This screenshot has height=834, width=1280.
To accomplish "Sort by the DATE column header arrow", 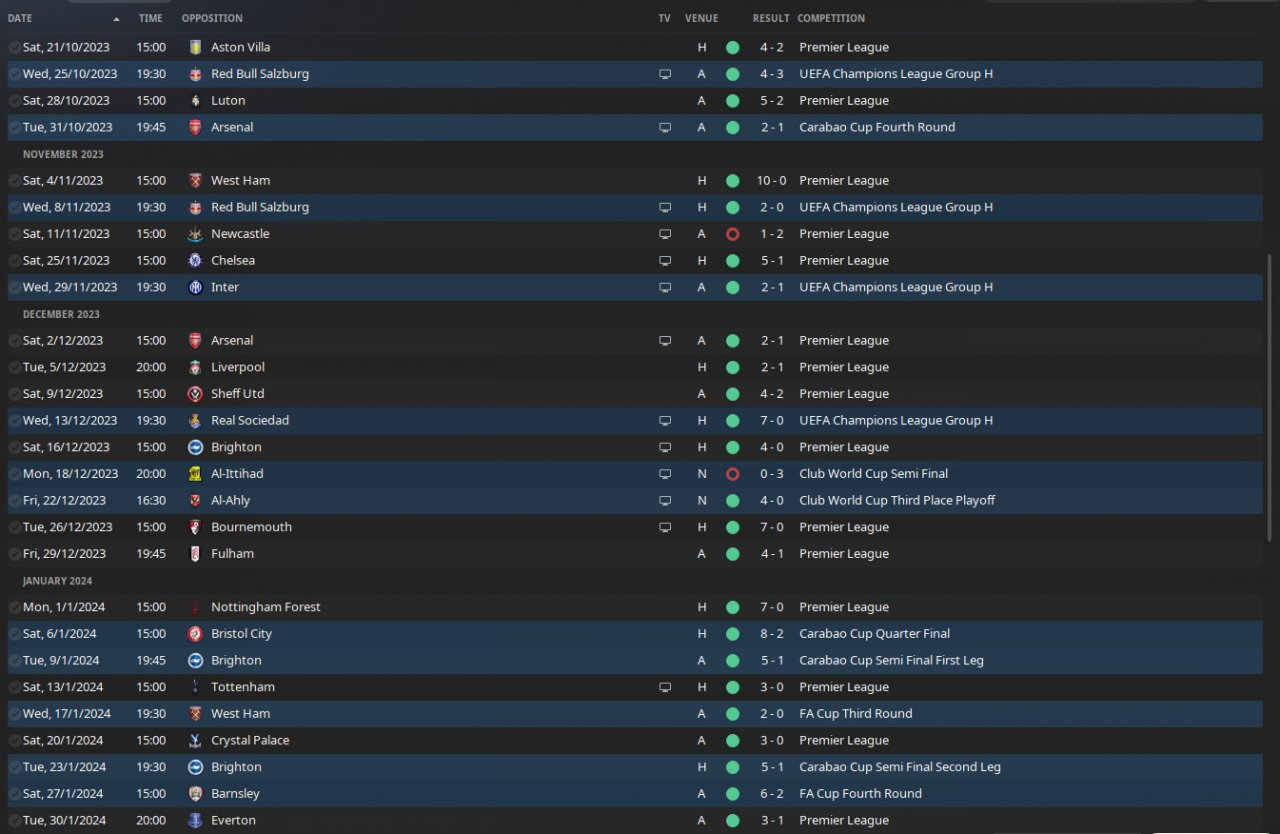I will tap(116, 19).
